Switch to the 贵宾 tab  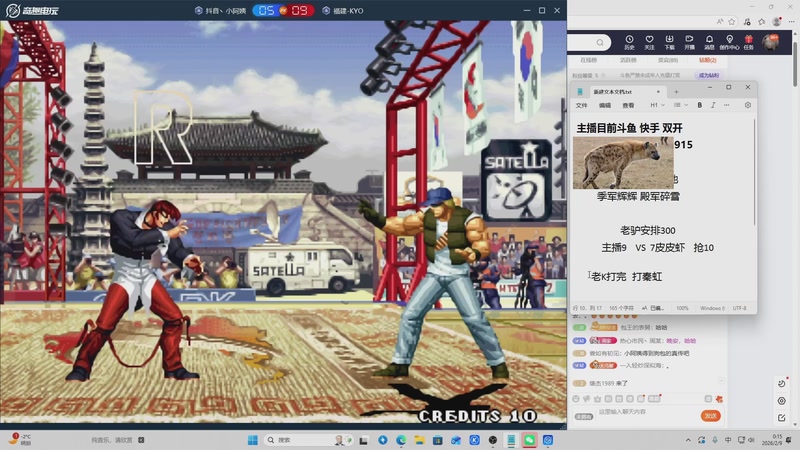(668, 60)
